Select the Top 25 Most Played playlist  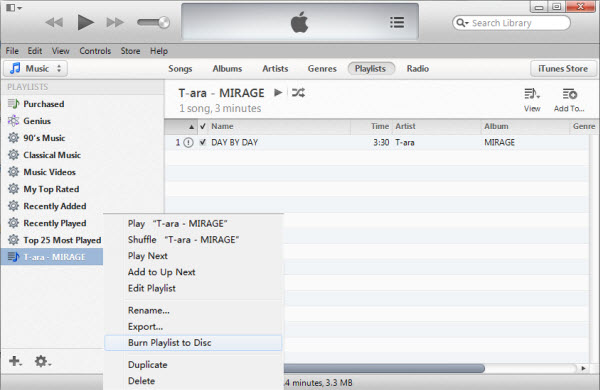(52, 240)
